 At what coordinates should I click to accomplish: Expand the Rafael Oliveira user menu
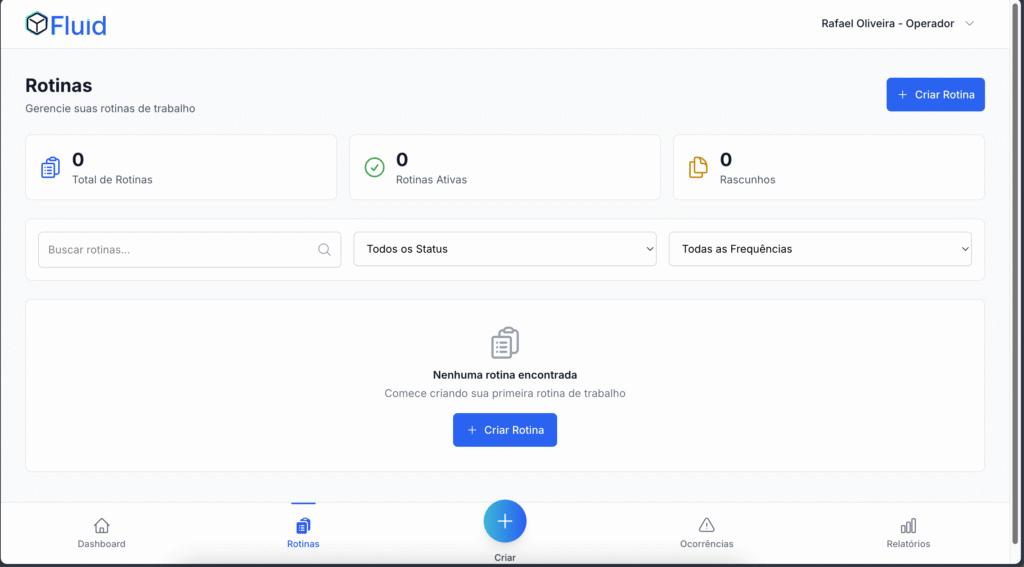pos(897,24)
